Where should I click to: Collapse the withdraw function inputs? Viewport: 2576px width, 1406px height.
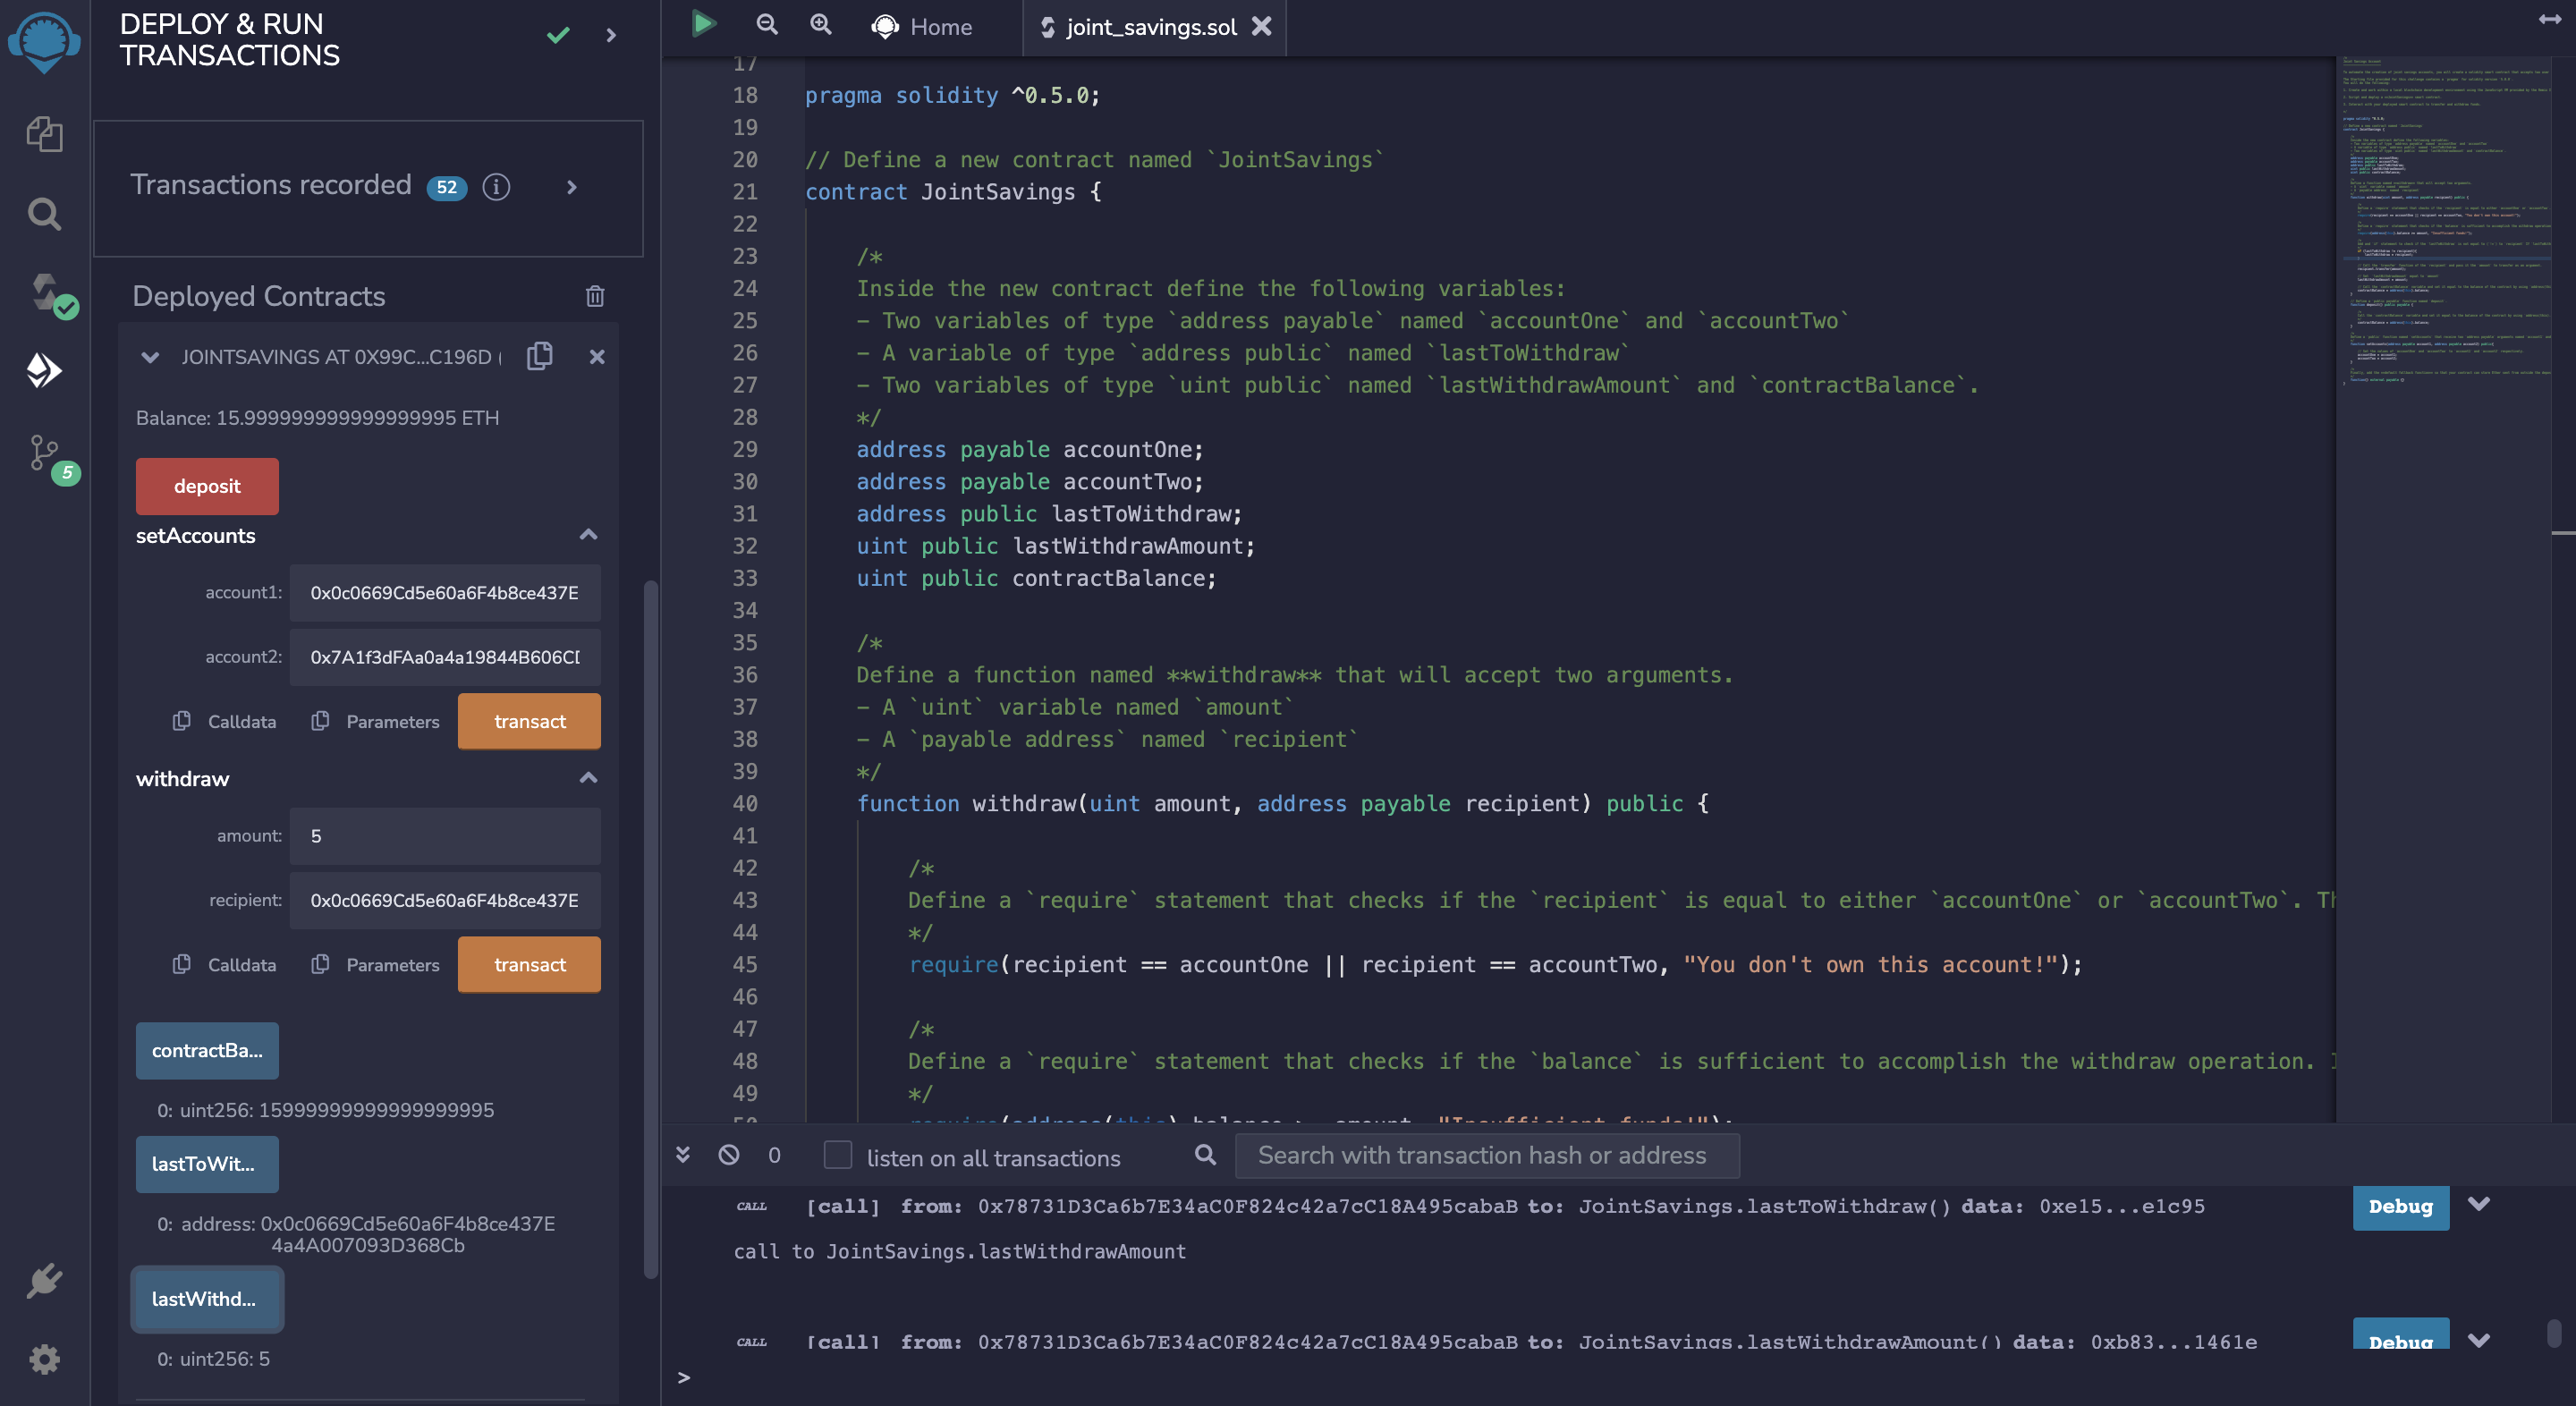pyautogui.click(x=589, y=779)
